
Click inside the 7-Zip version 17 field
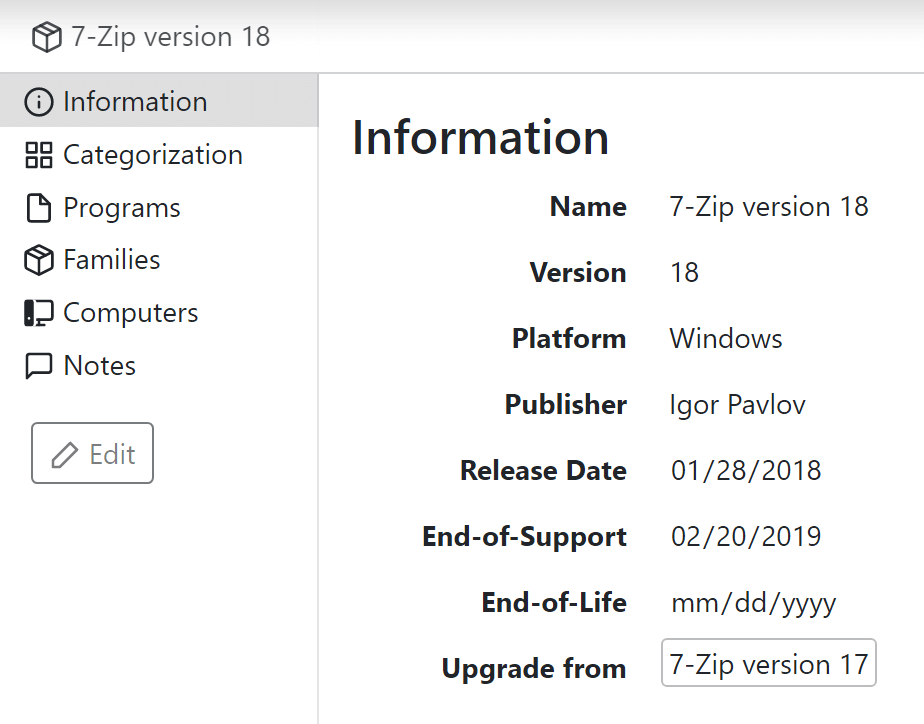(x=768, y=663)
